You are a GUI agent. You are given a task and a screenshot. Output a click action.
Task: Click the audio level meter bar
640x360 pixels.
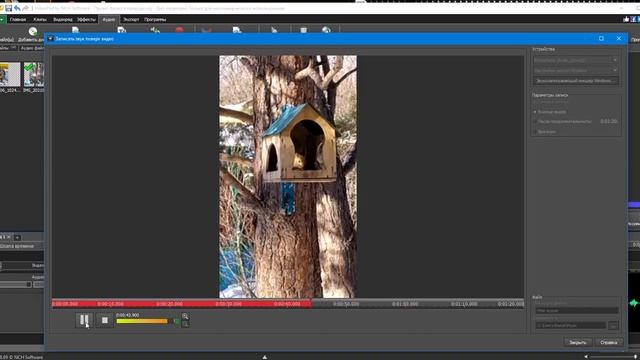pyautogui.click(x=142, y=321)
